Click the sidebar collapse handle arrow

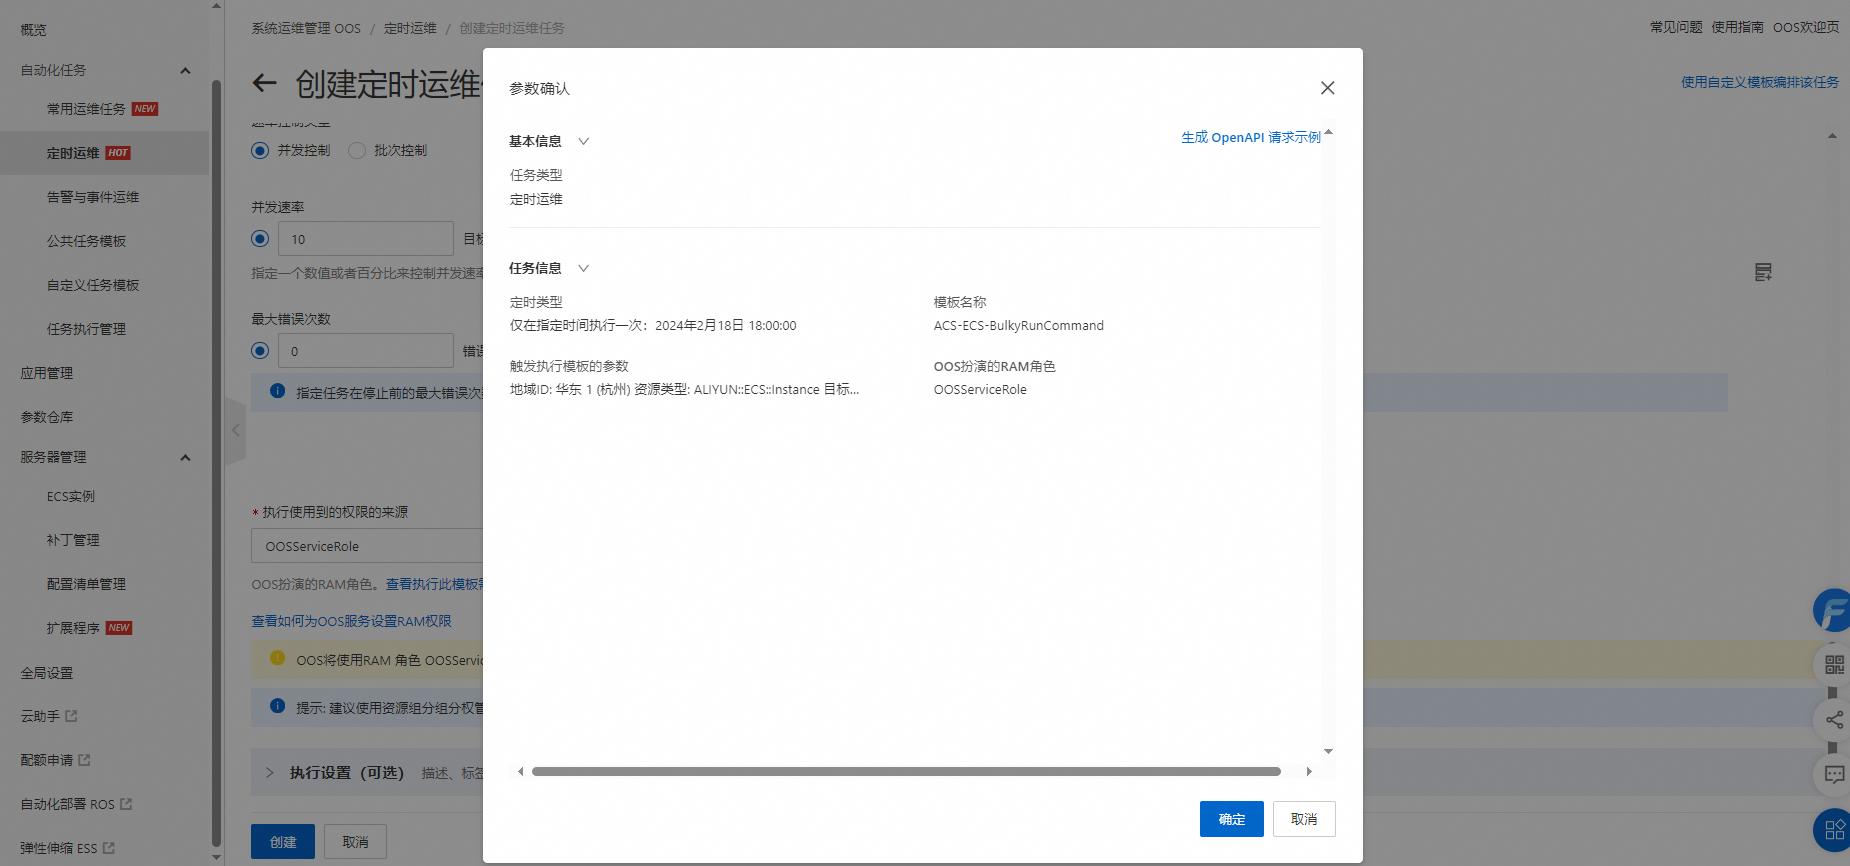point(236,431)
